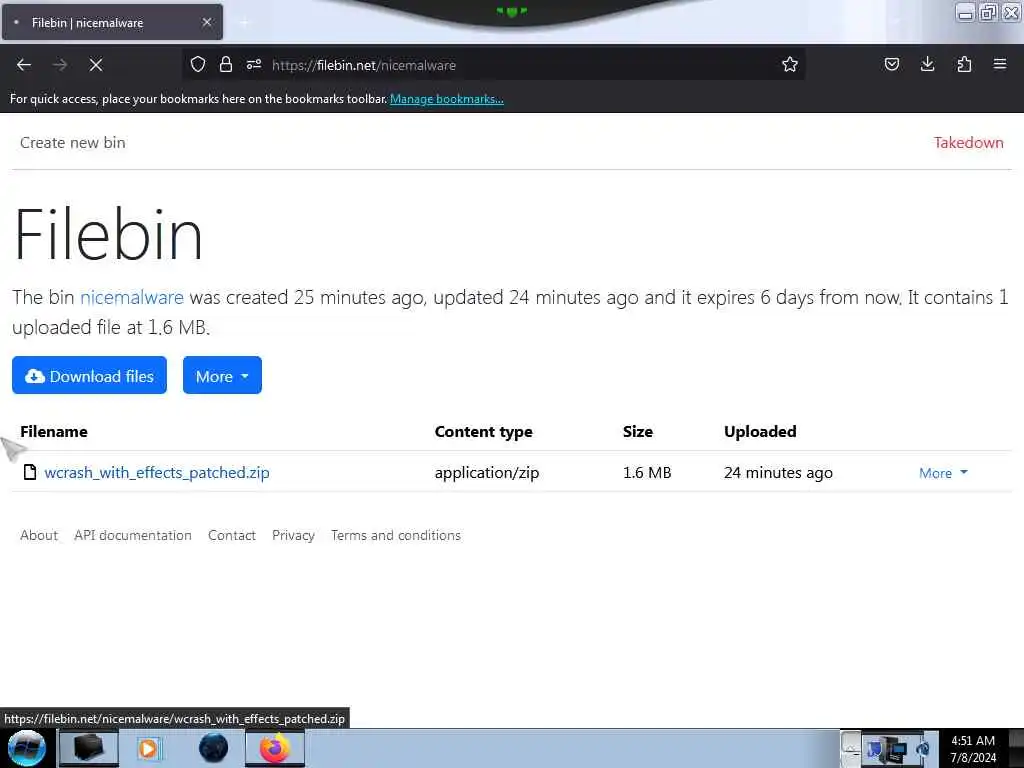Open the Contact footer link

pyautogui.click(x=232, y=535)
